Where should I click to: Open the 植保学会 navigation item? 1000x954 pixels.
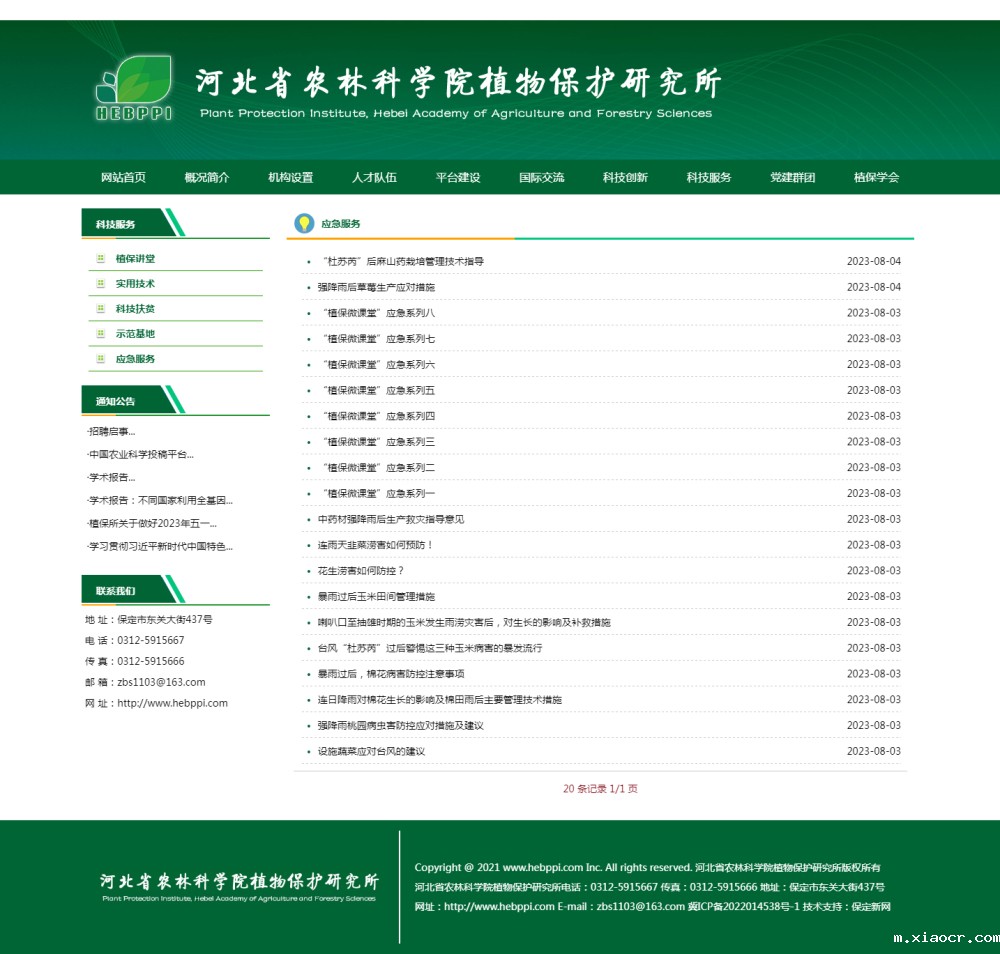[876, 178]
